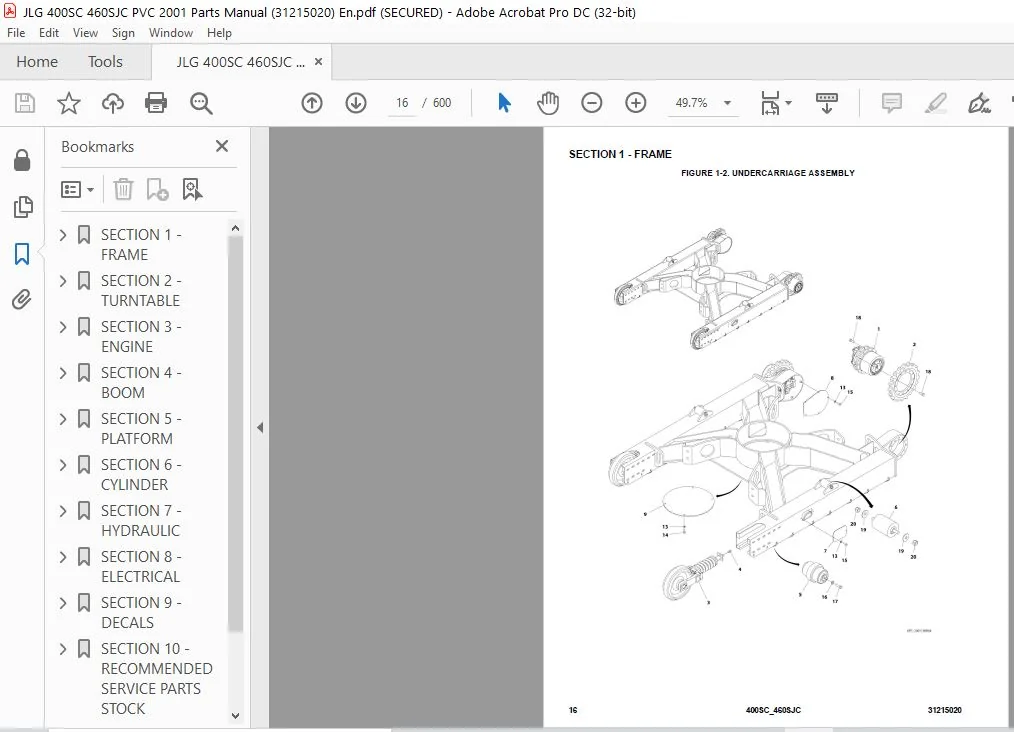Jump to SECTION 7 - HYDRAULIC bookmark
The image size is (1014, 732).
pyautogui.click(x=140, y=520)
